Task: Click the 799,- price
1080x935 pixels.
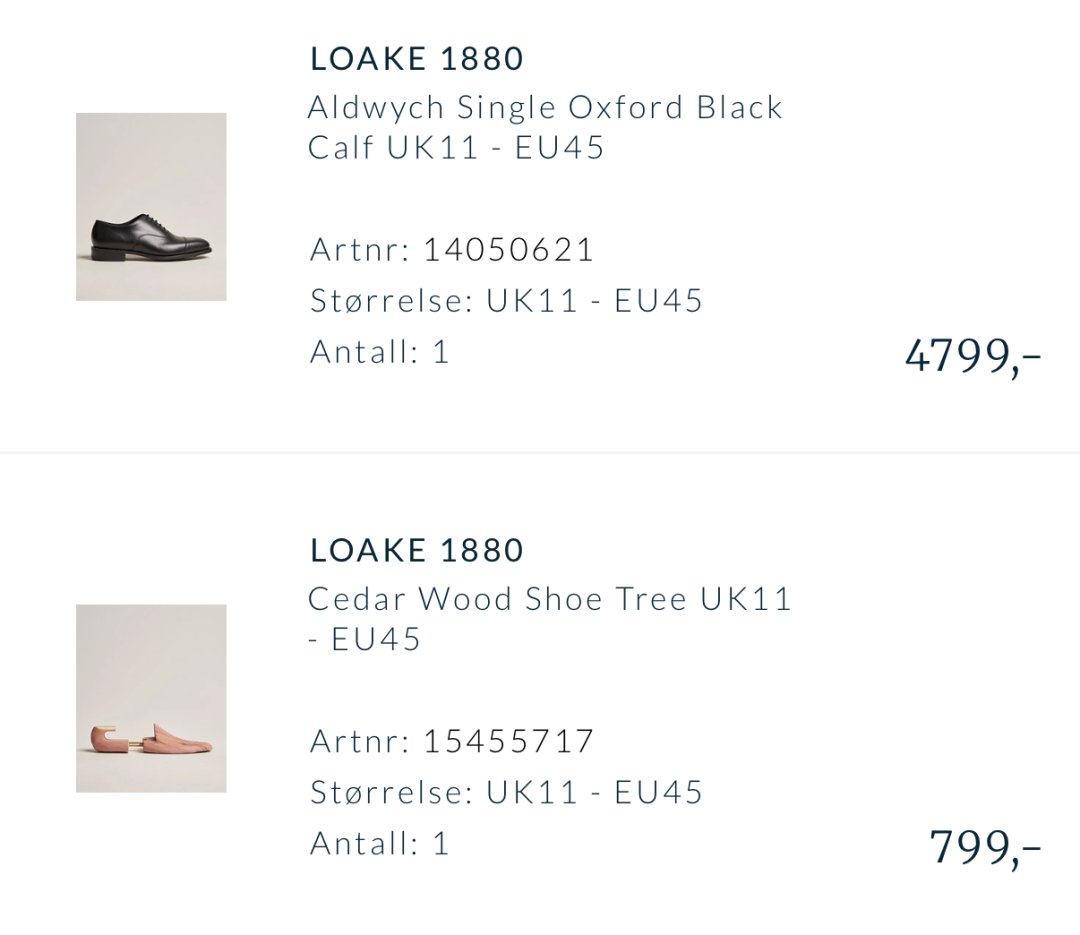Action: tap(985, 847)
